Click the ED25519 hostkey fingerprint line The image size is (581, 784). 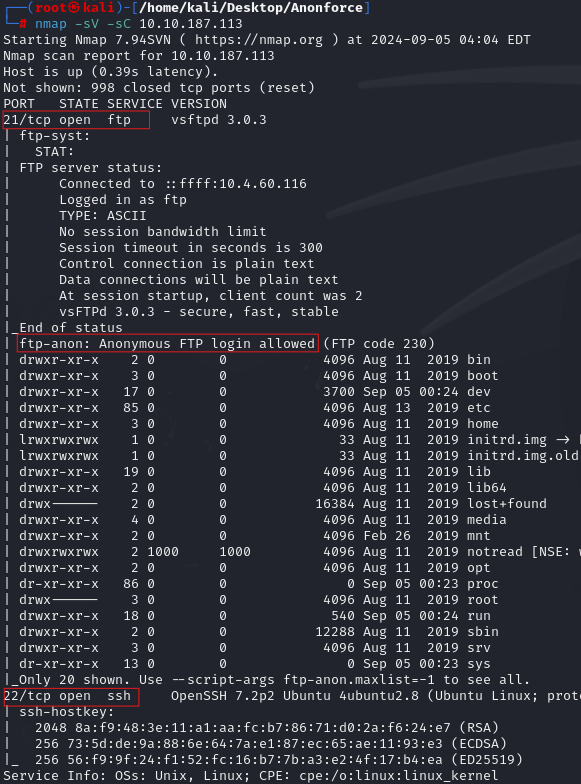(x=278, y=760)
